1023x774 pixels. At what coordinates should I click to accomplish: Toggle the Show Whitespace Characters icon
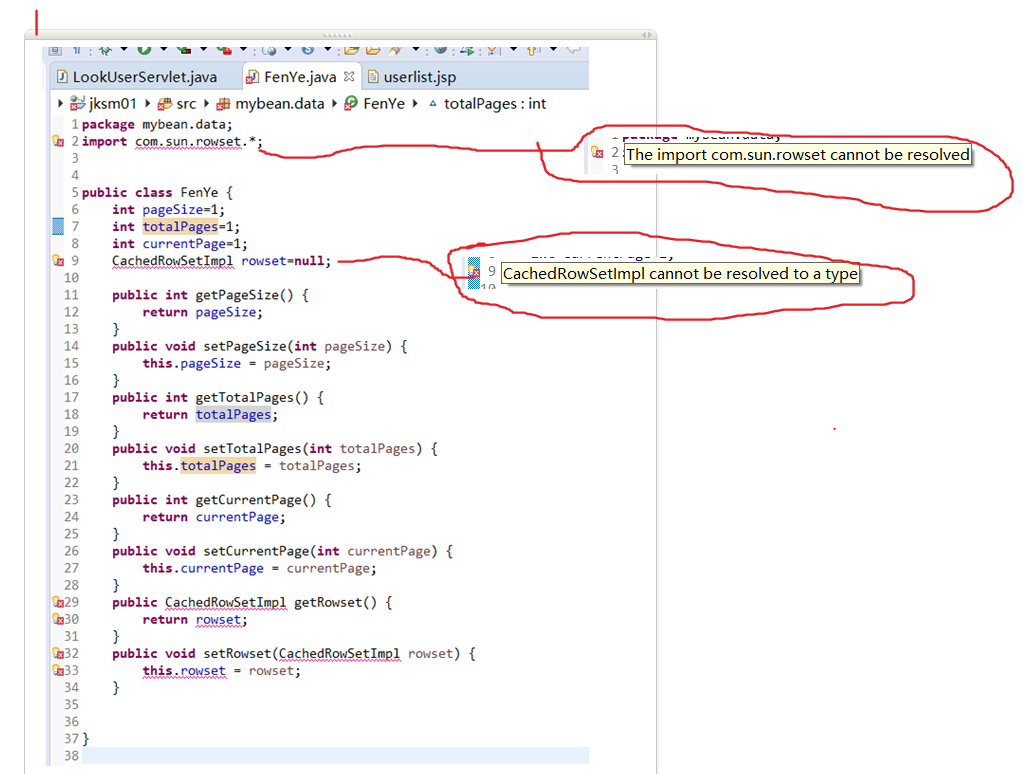click(x=77, y=50)
